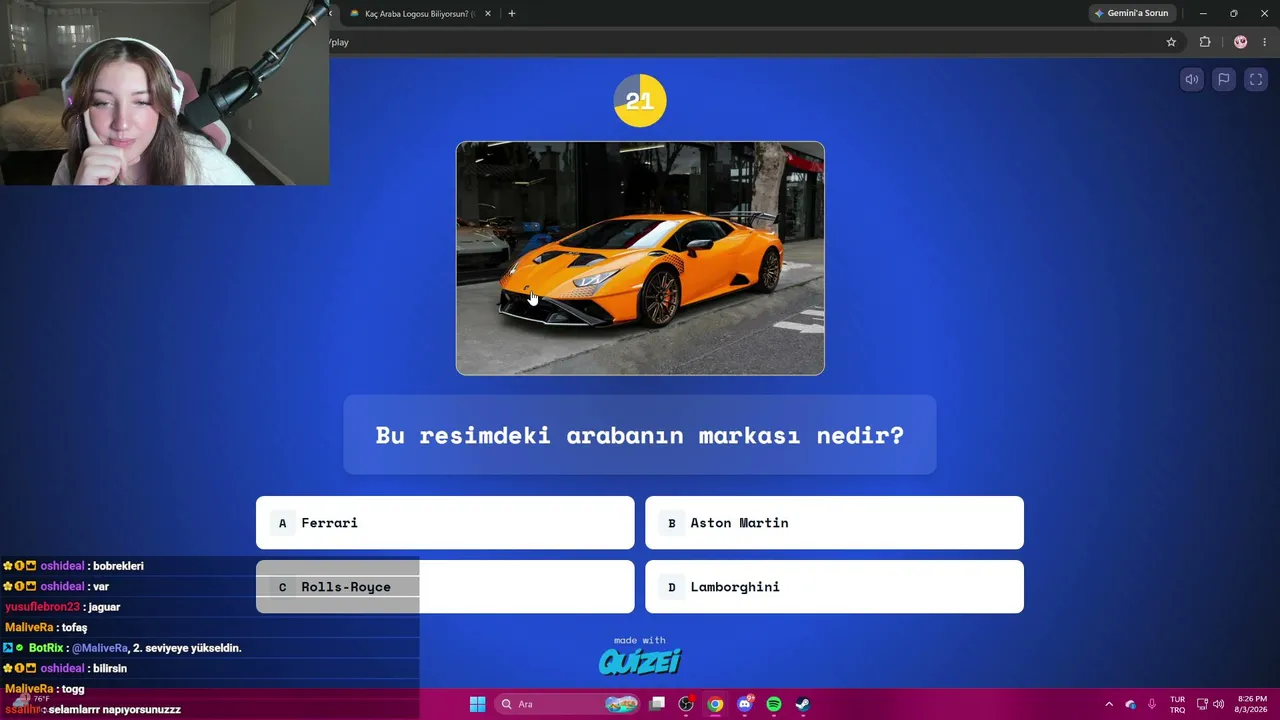This screenshot has width=1280, height=720.
Task: Minimize the Chrome window
Action: [1203, 13]
